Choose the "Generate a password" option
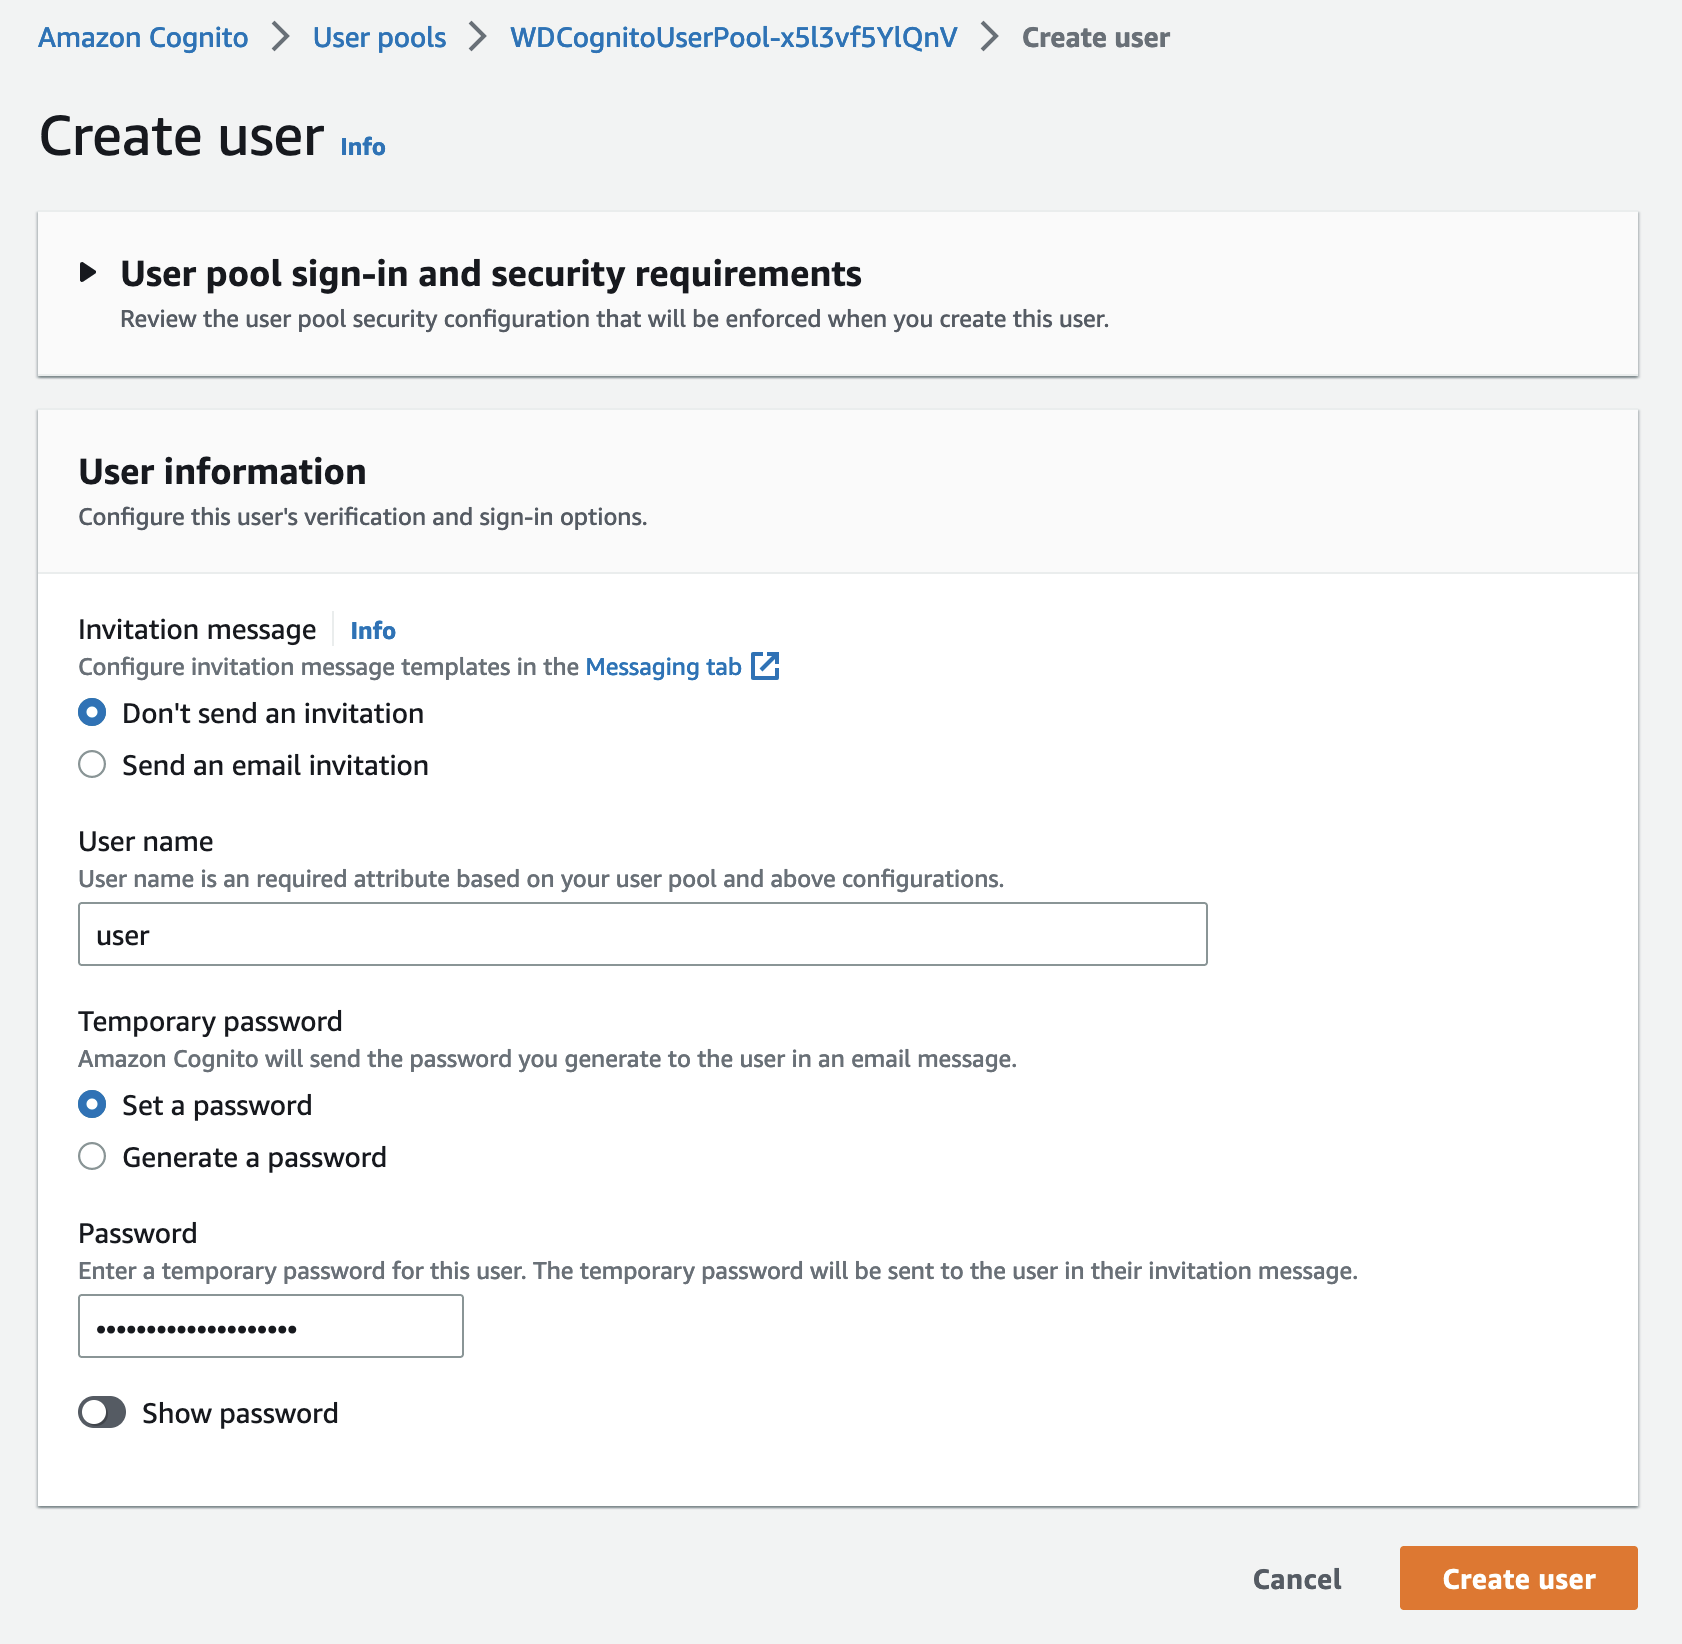This screenshot has width=1682, height=1644. tap(92, 1156)
